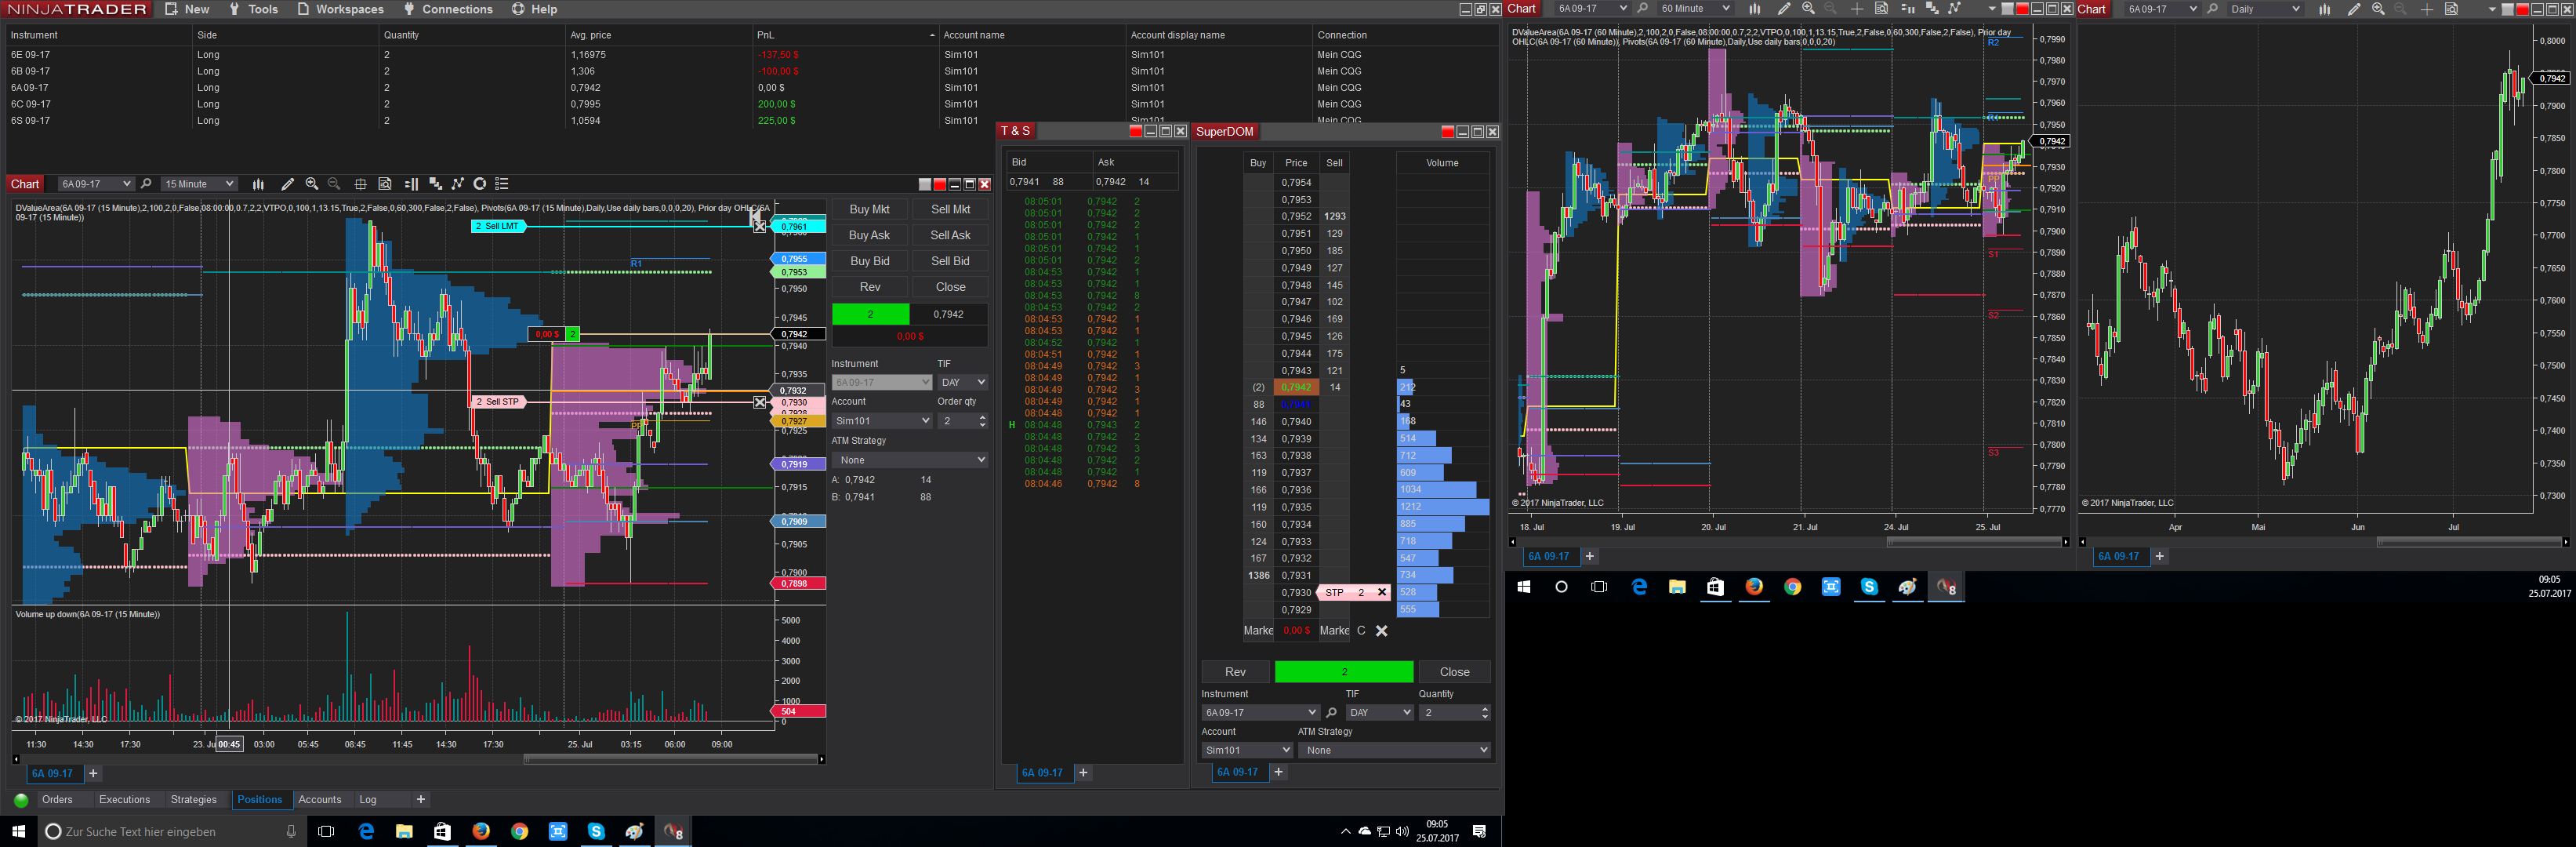Select drawing pencil in Daily chart
Screen dimensions: 2576x847
click(x=2354, y=9)
